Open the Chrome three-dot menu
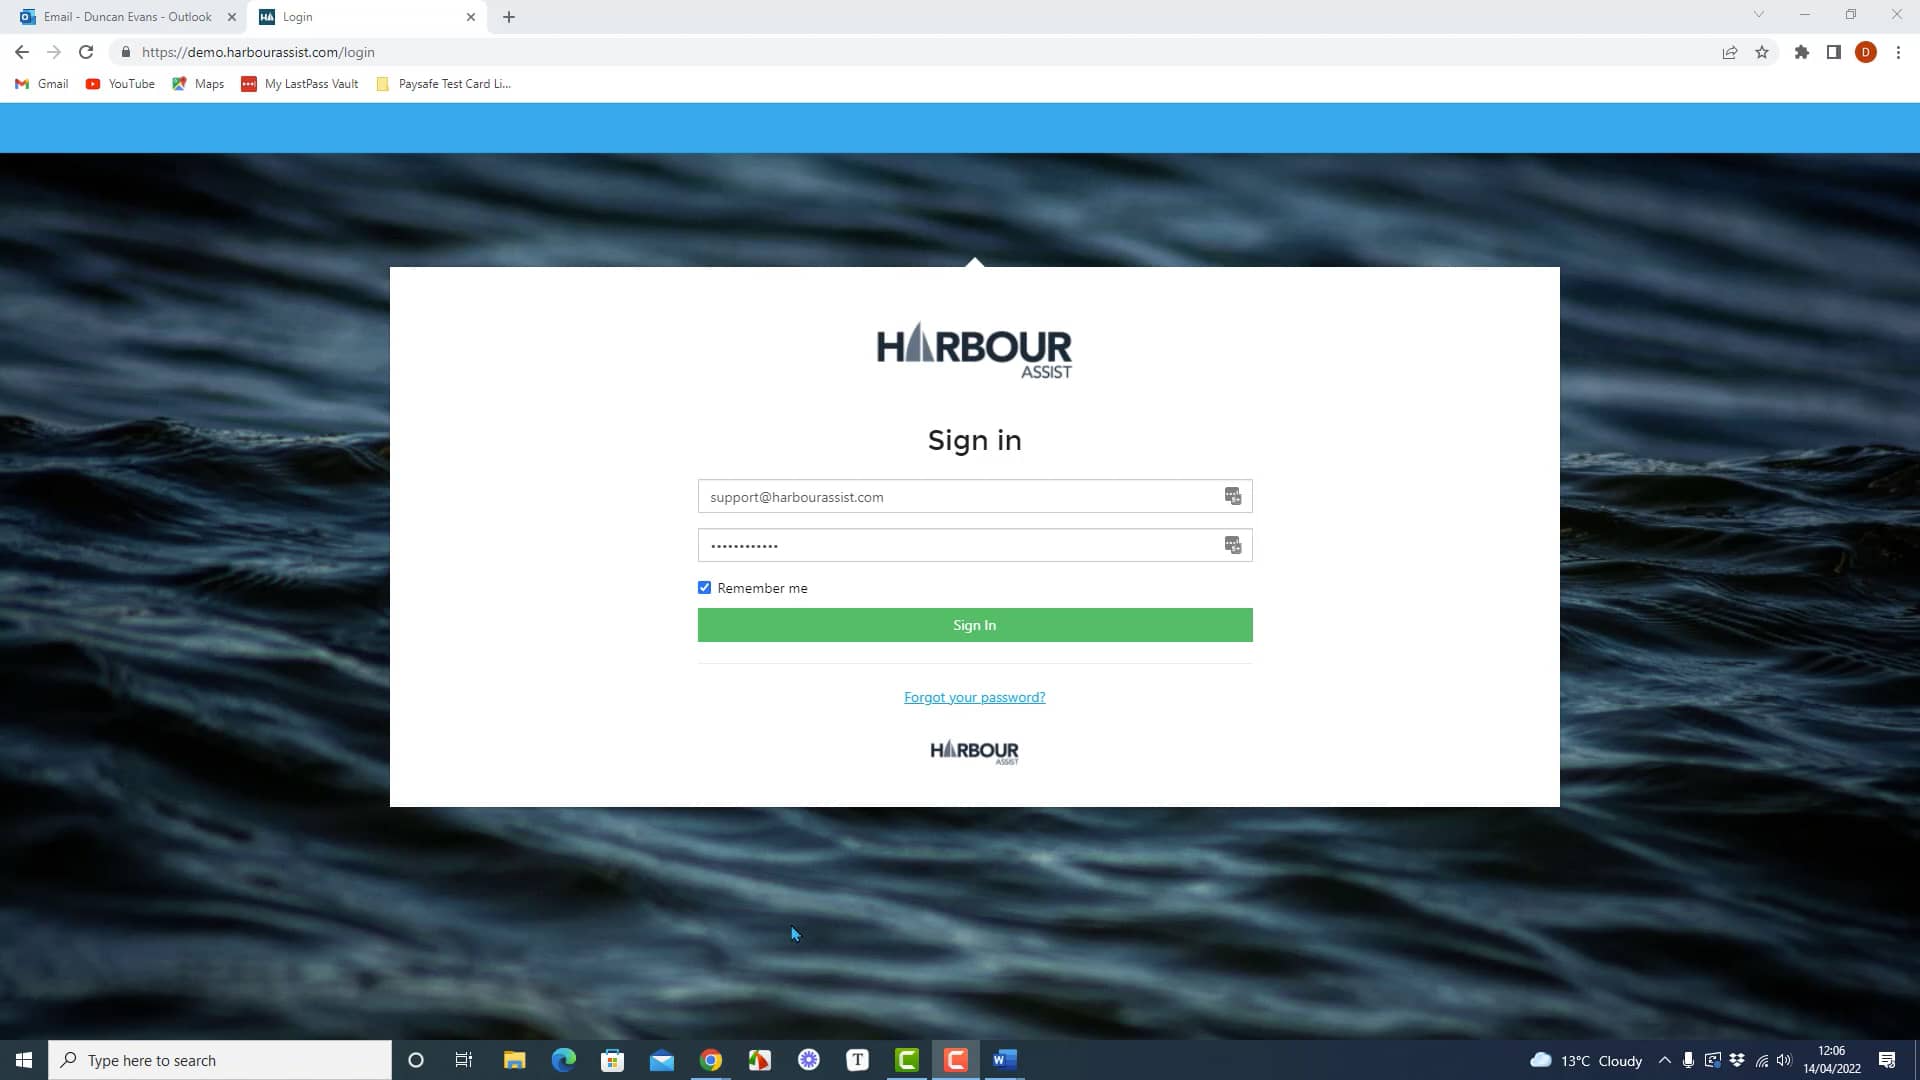This screenshot has height=1080, width=1920. pos(1898,52)
